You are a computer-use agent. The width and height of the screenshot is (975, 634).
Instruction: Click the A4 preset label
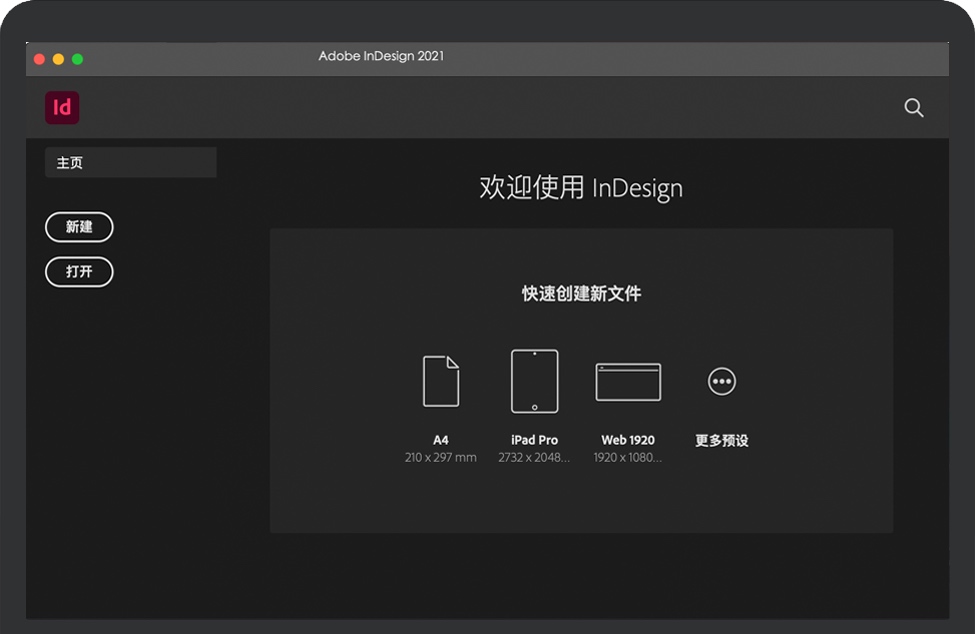441,440
